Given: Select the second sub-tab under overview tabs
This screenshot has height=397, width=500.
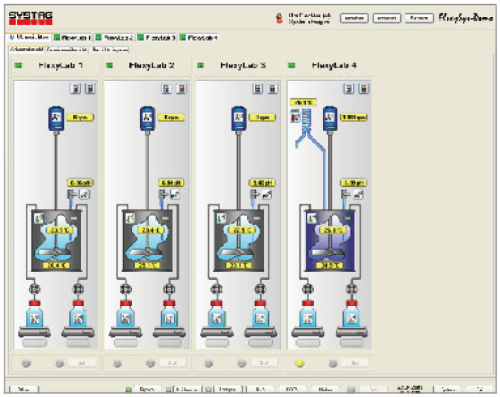Looking at the screenshot, I should click(66, 49).
